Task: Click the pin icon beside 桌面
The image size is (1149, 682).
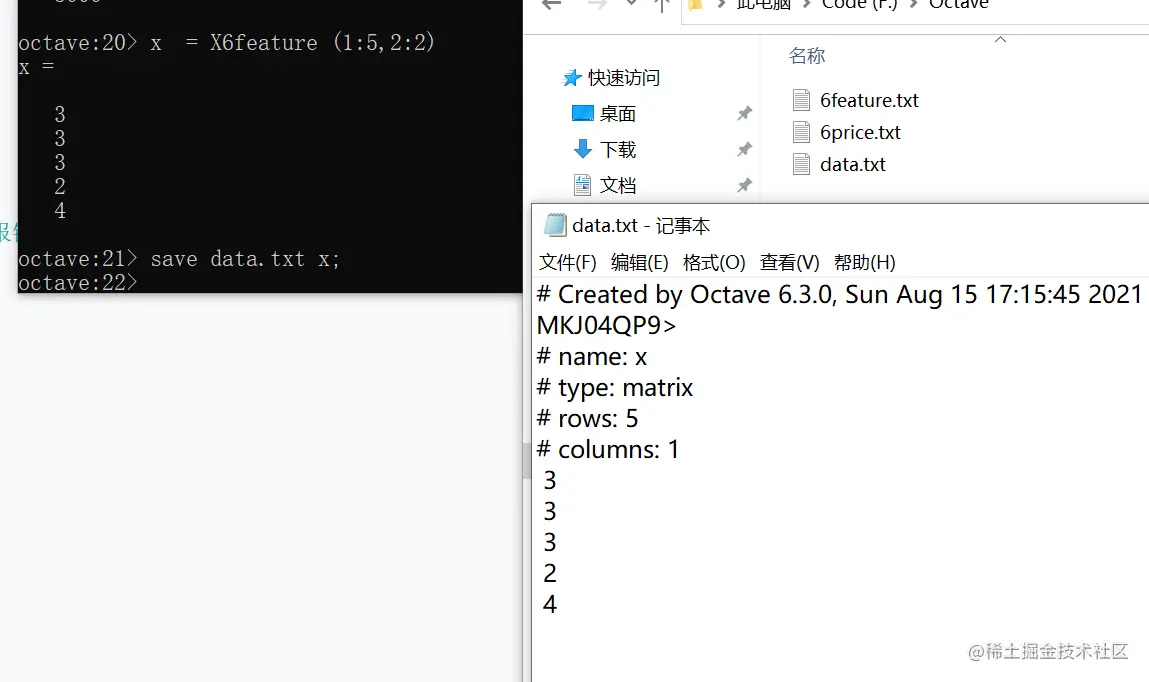Action: [745, 113]
